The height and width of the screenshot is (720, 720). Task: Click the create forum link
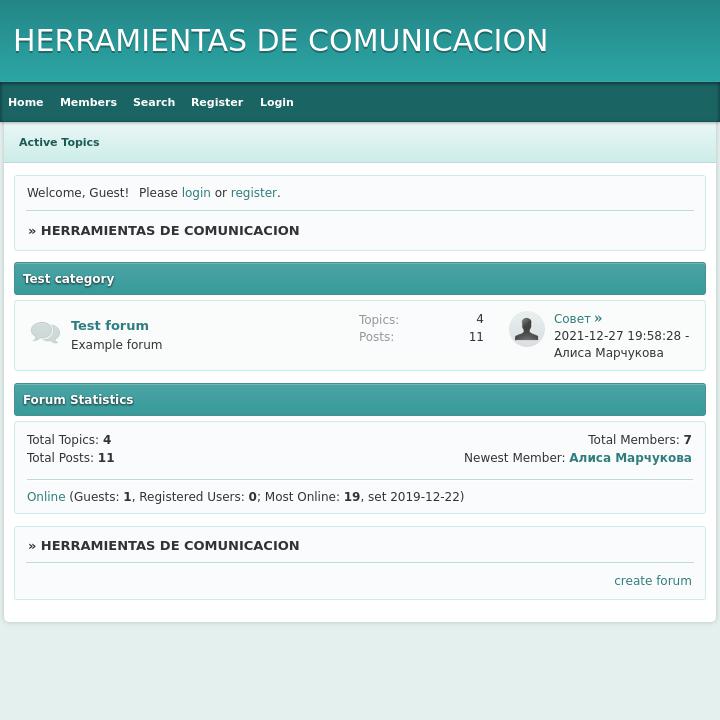pyautogui.click(x=652, y=581)
